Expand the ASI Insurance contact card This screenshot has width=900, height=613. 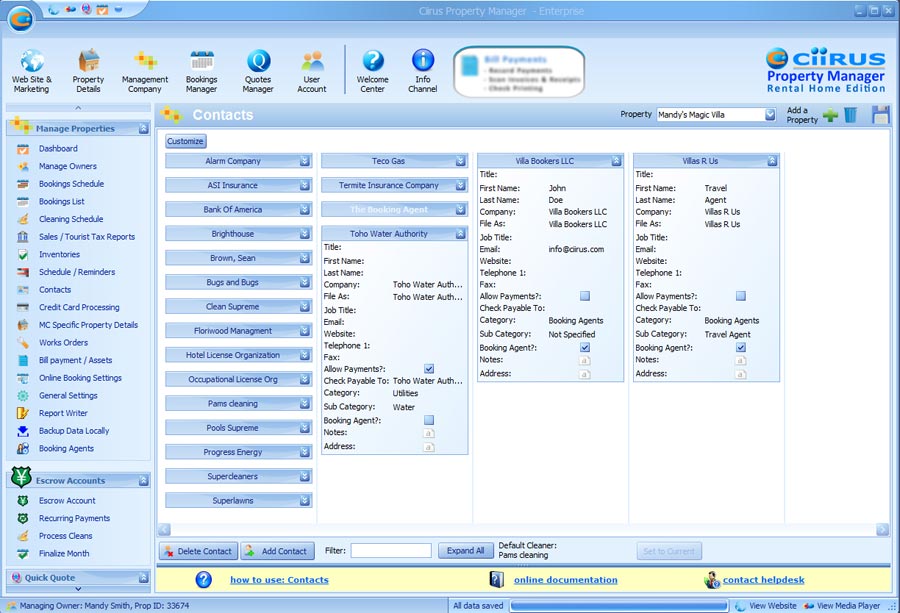(x=305, y=185)
